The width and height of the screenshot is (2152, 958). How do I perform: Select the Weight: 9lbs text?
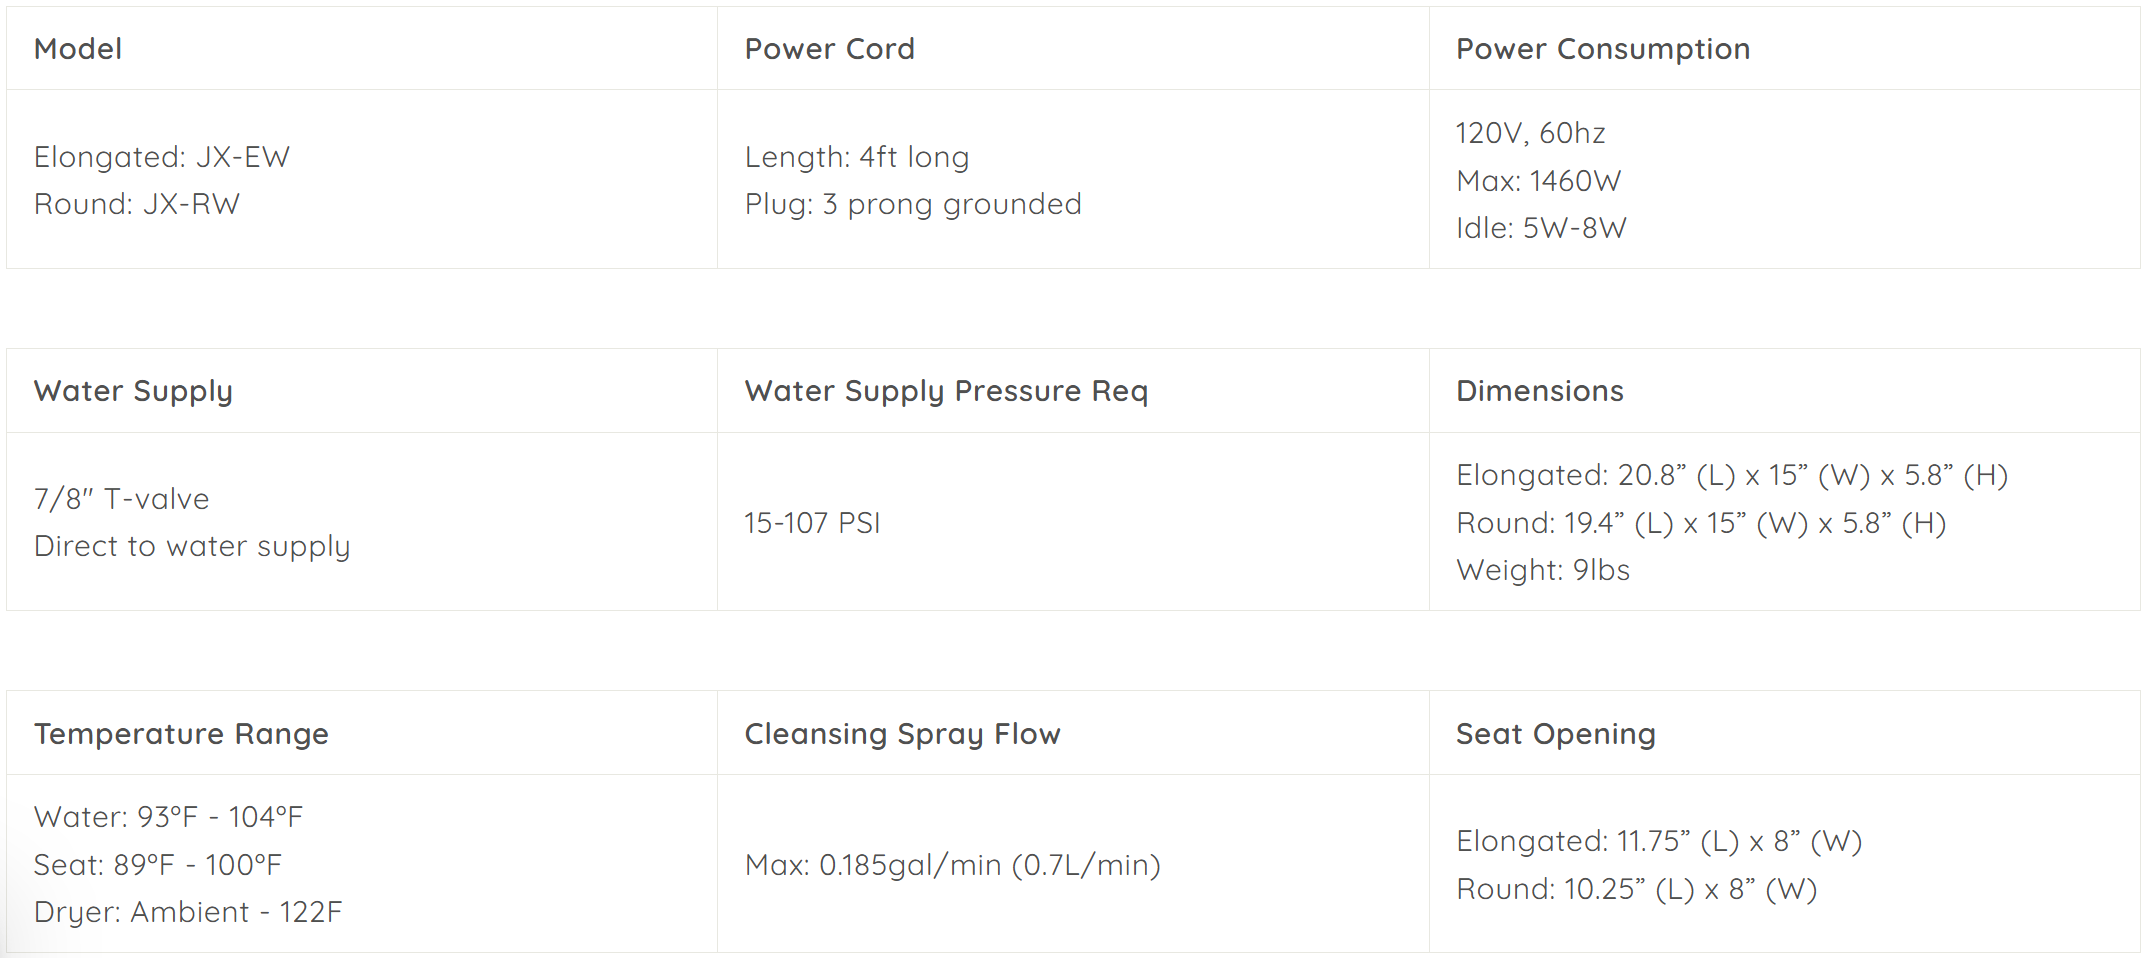1543,570
